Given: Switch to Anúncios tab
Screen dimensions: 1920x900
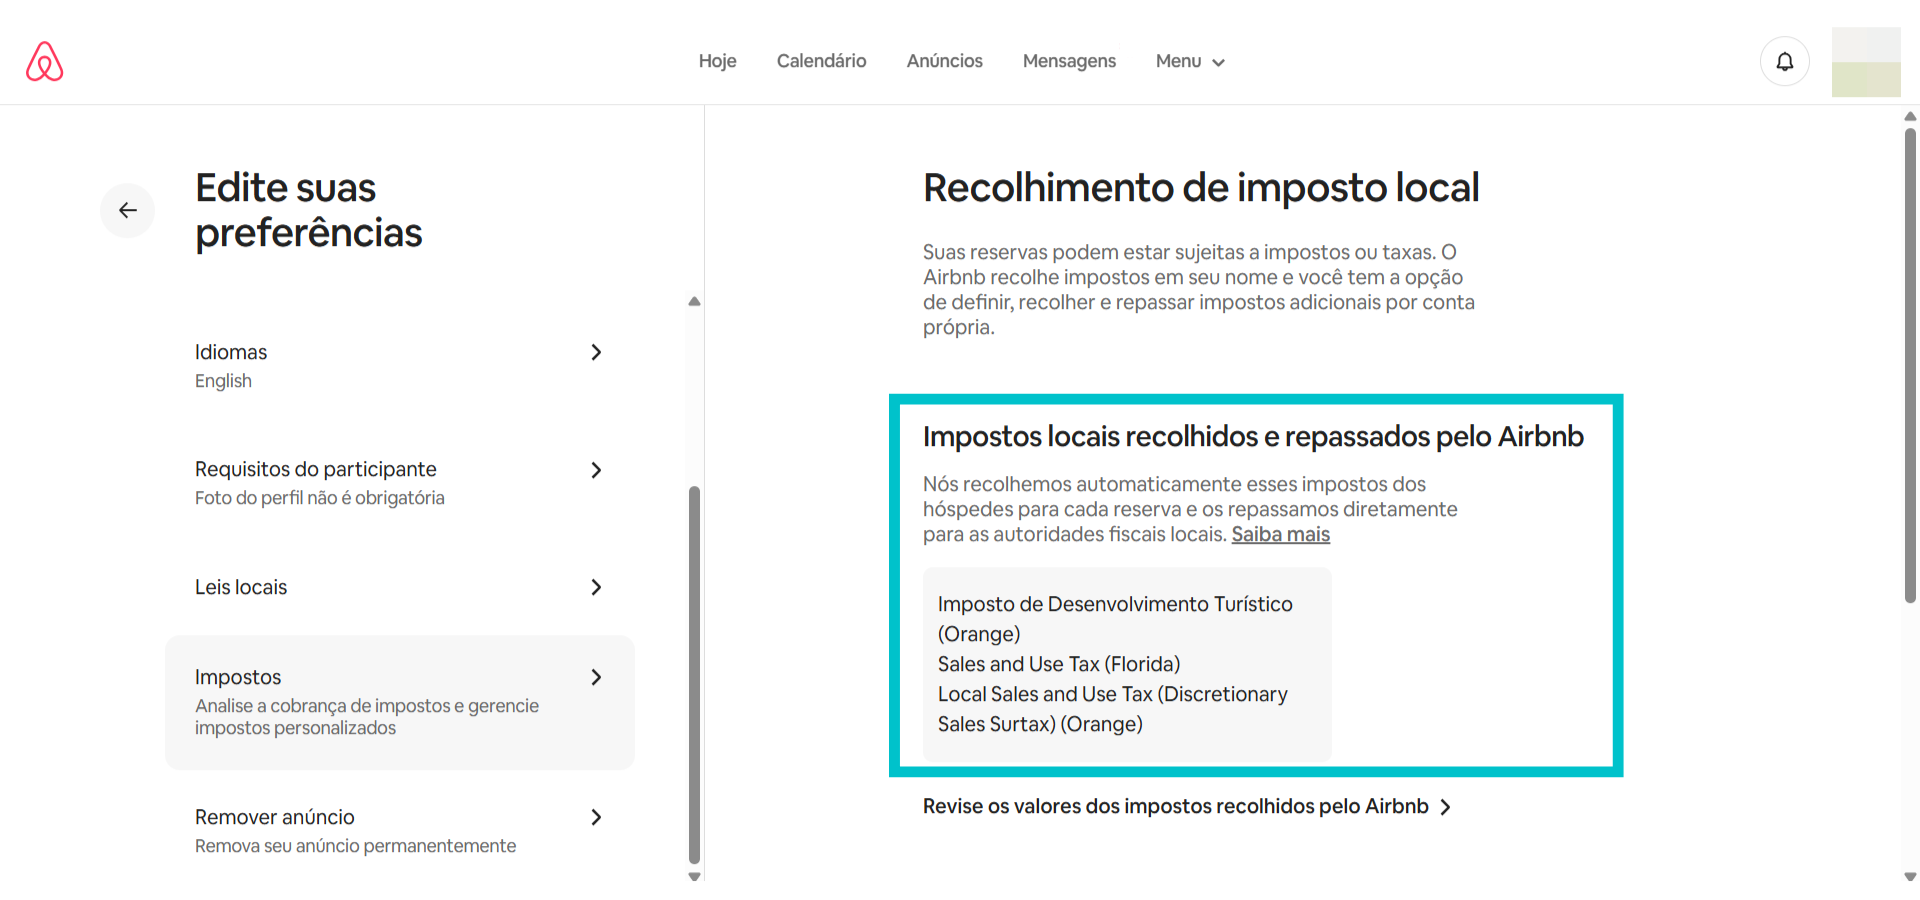Looking at the screenshot, I should coord(944,62).
